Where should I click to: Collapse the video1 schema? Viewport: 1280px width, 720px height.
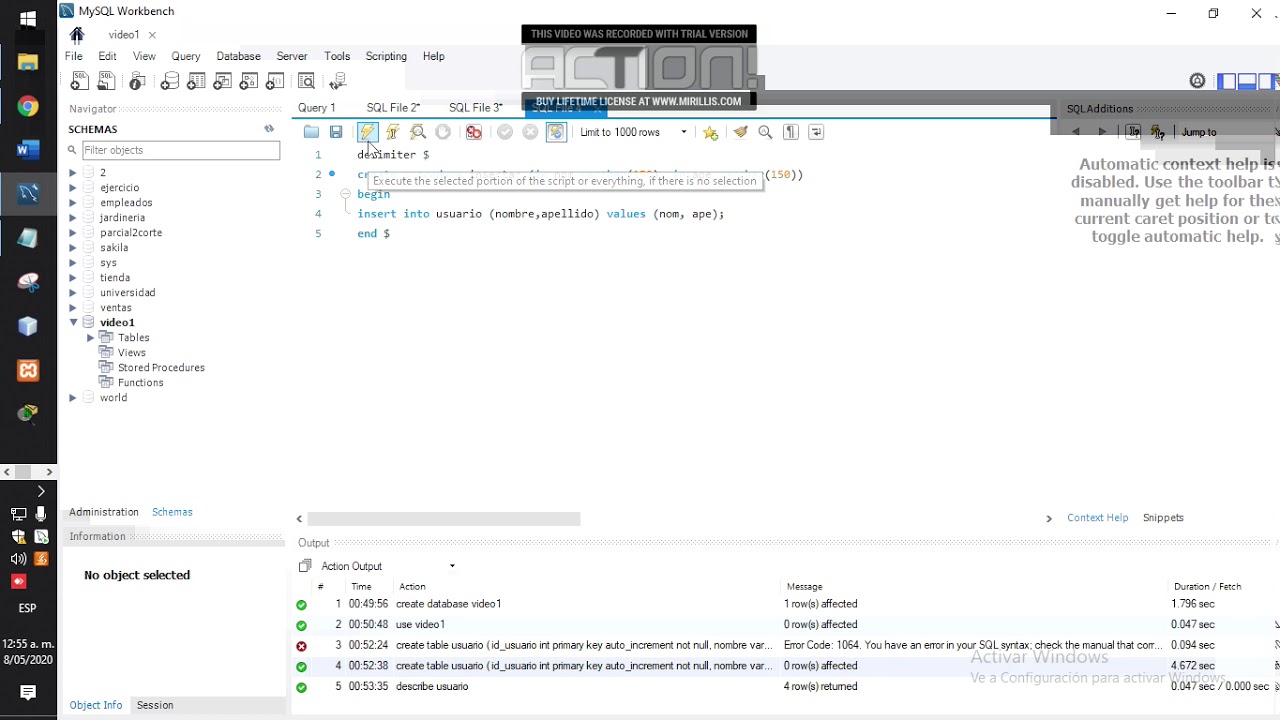(x=73, y=323)
